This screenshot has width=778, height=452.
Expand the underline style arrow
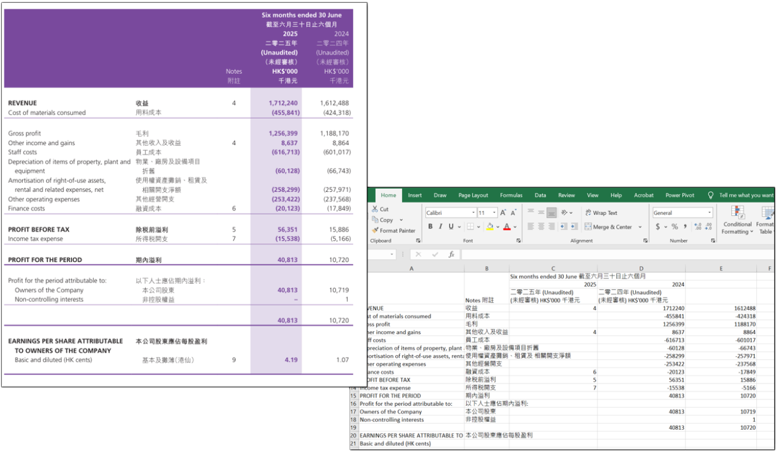coord(459,227)
